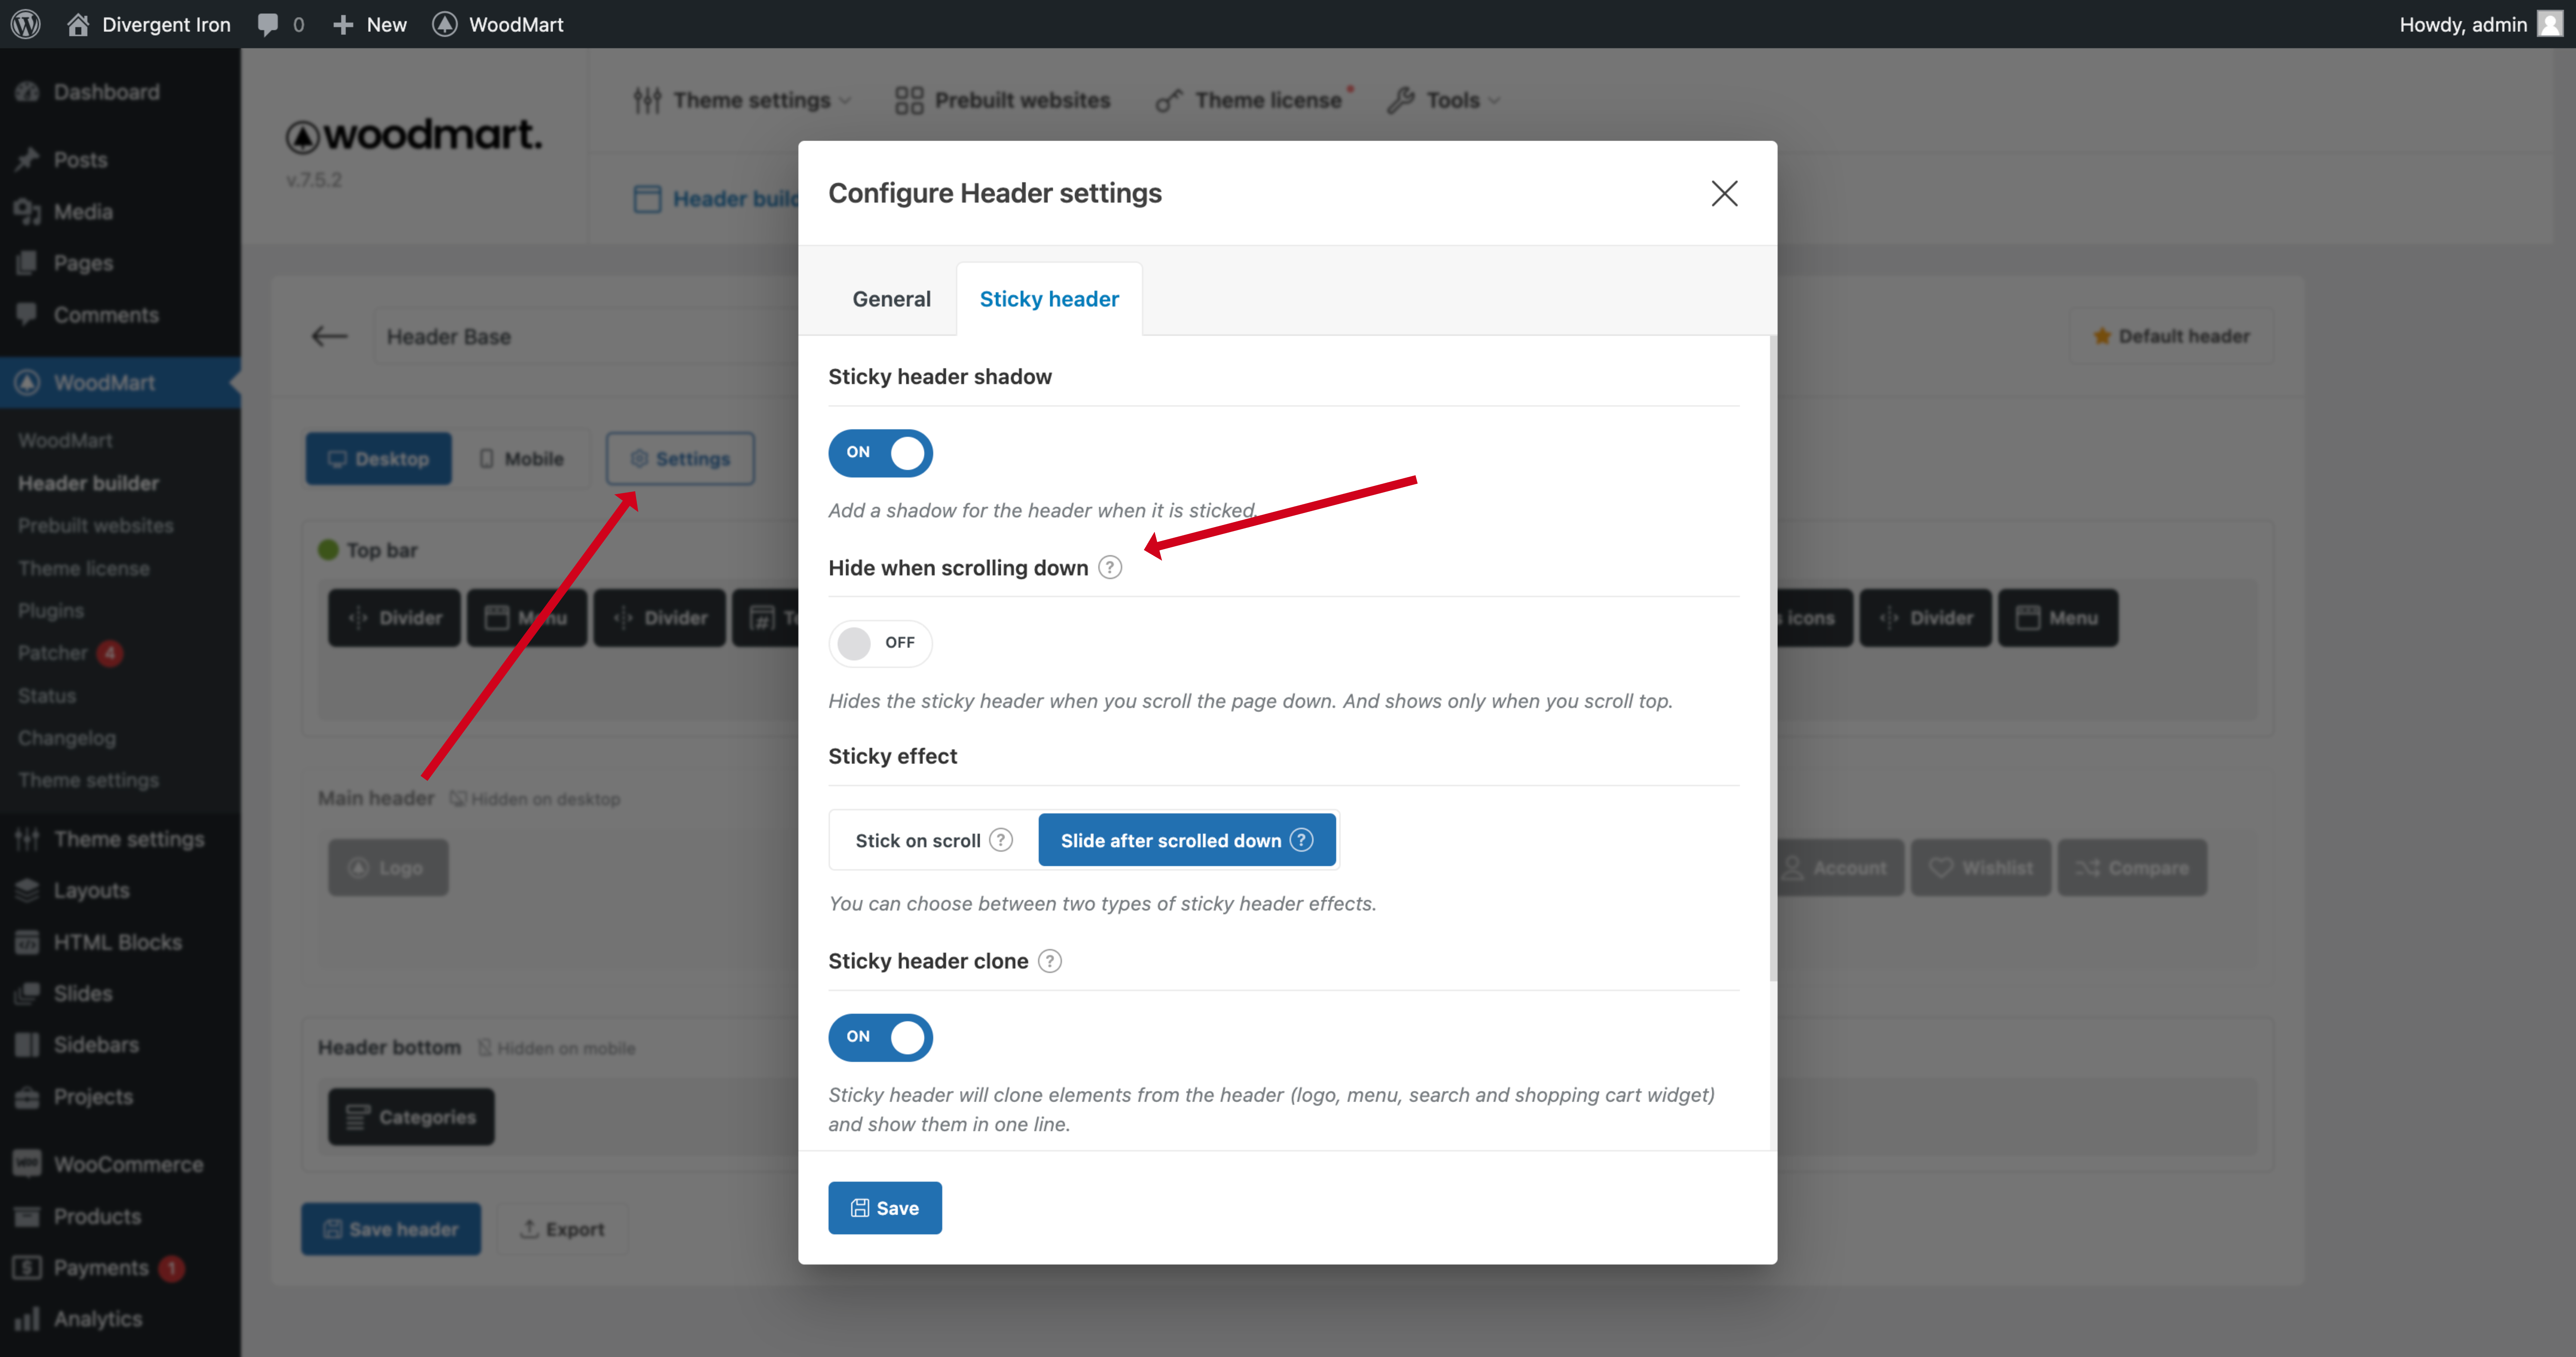Open help icon in Stick on scroll
This screenshot has height=1357, width=2576.
pos(1001,840)
